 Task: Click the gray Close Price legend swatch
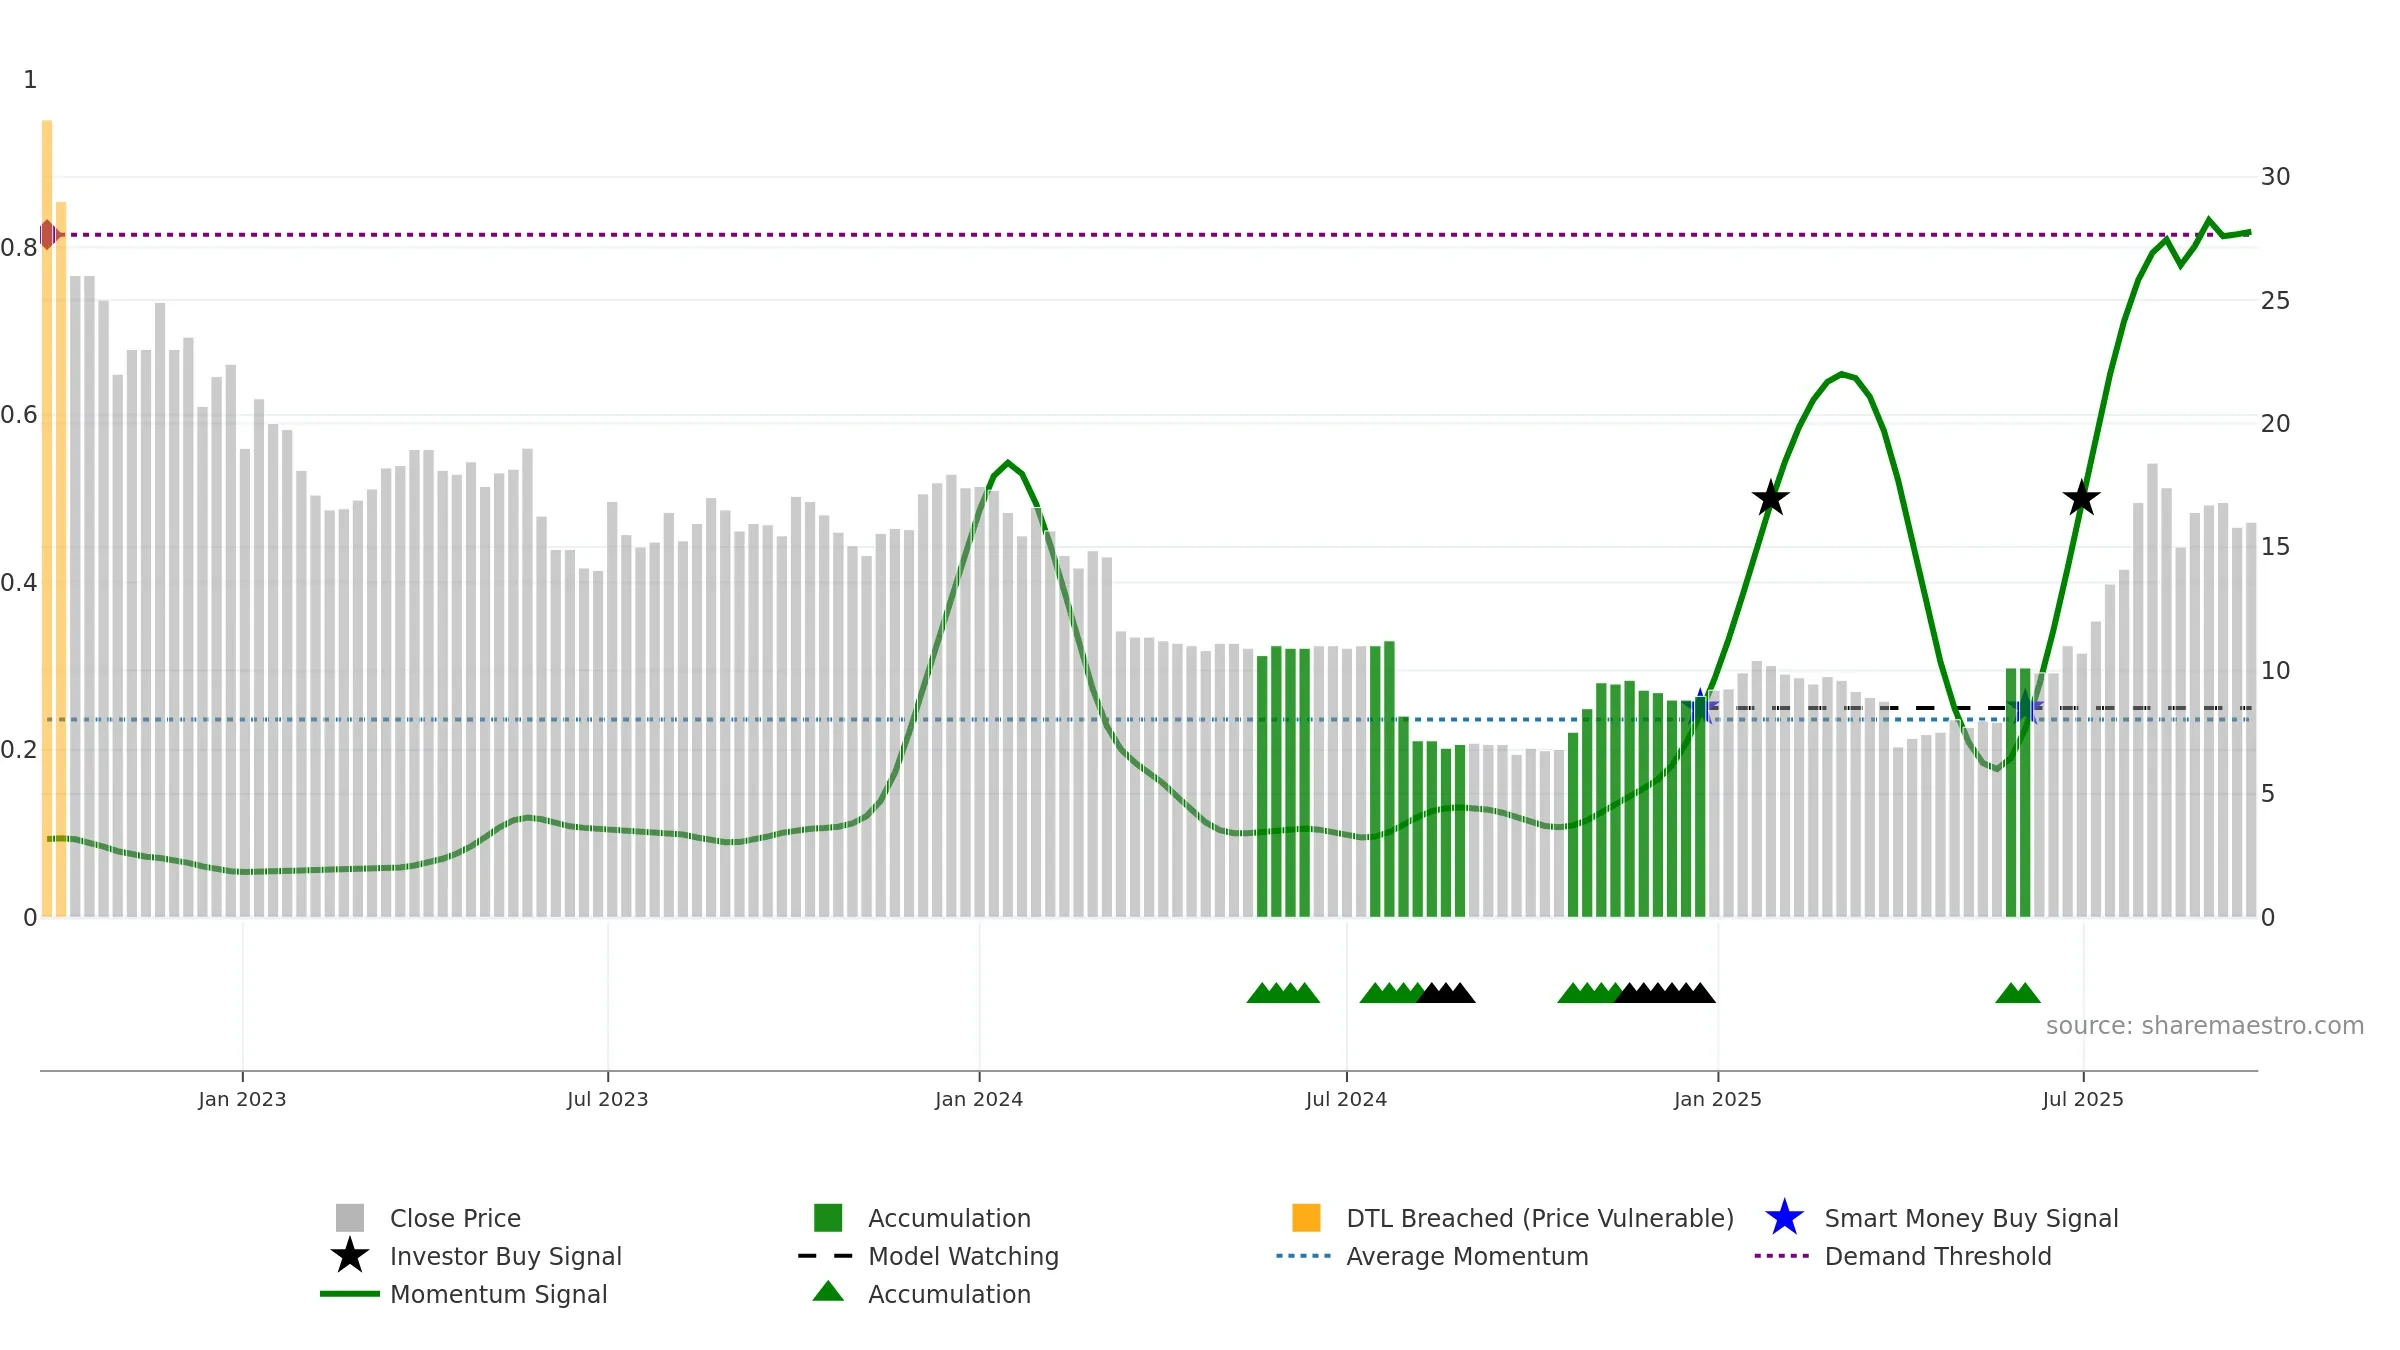click(x=350, y=1218)
